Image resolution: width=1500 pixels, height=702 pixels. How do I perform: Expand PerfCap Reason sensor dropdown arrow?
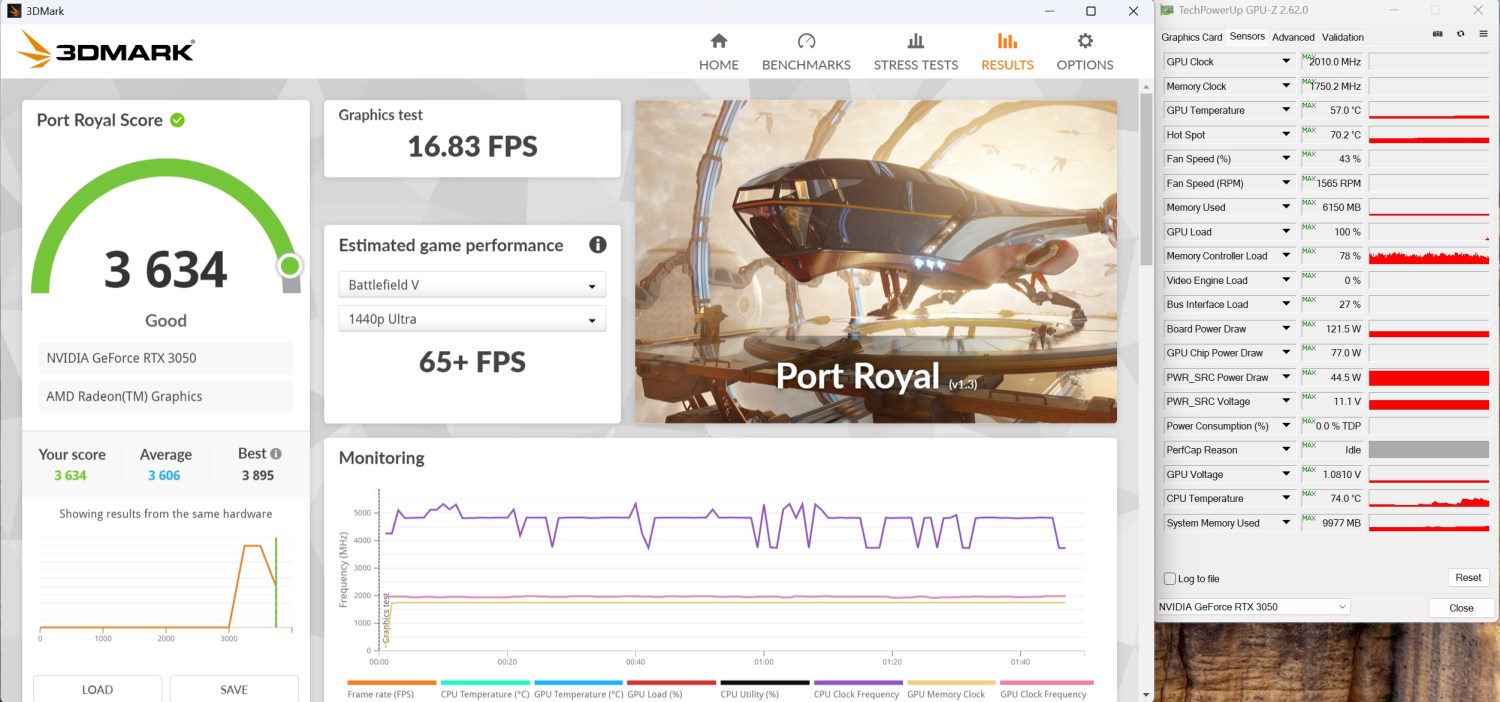(1286, 450)
